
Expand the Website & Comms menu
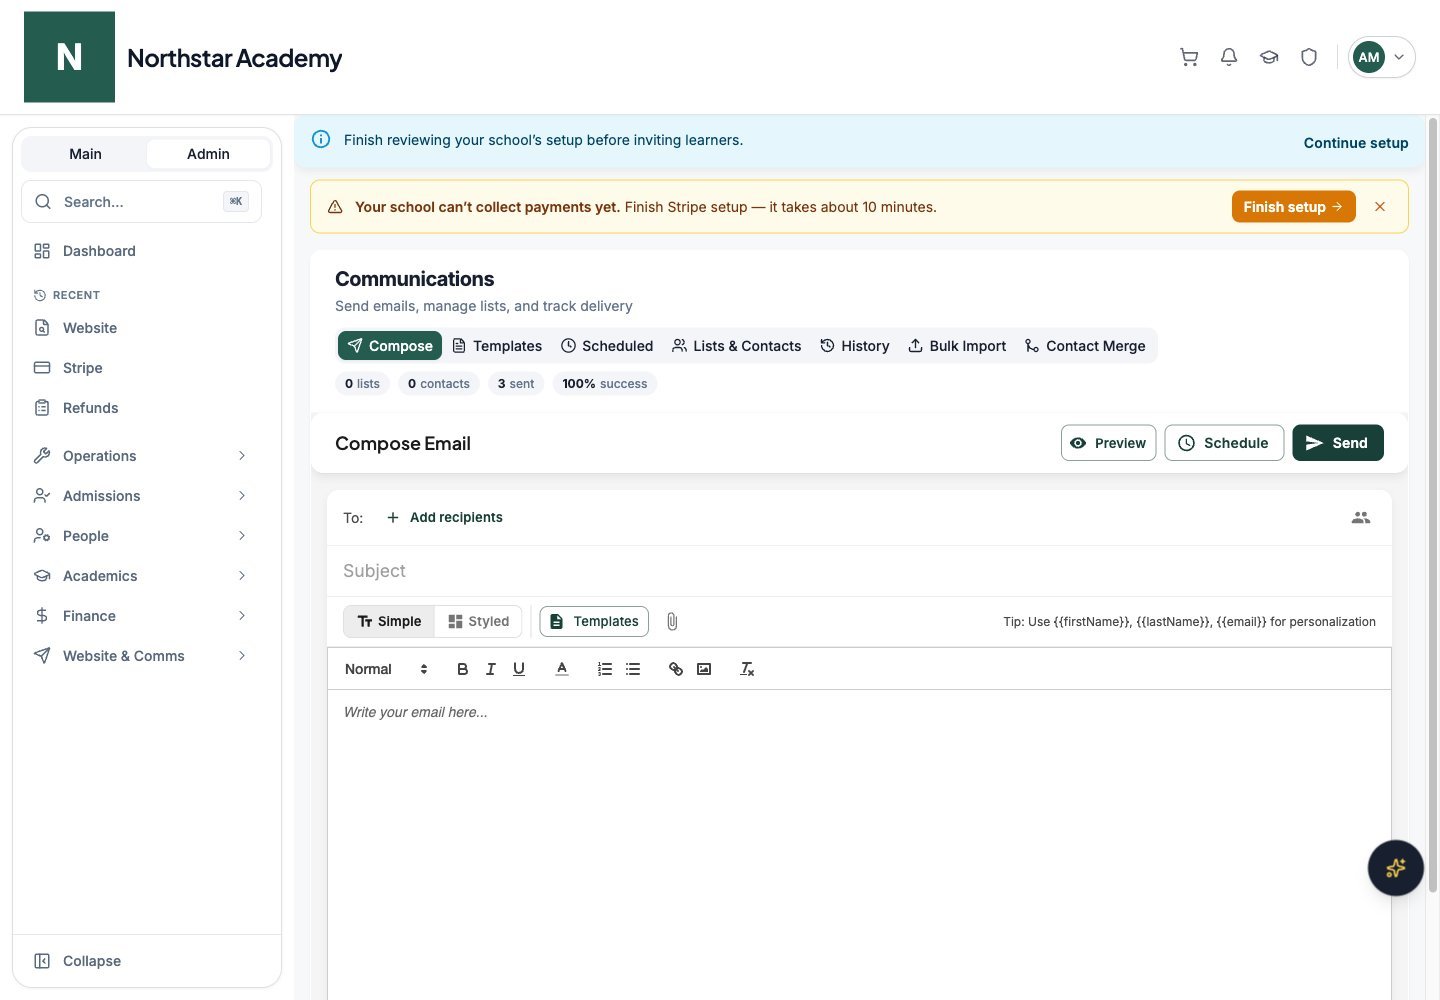click(139, 655)
